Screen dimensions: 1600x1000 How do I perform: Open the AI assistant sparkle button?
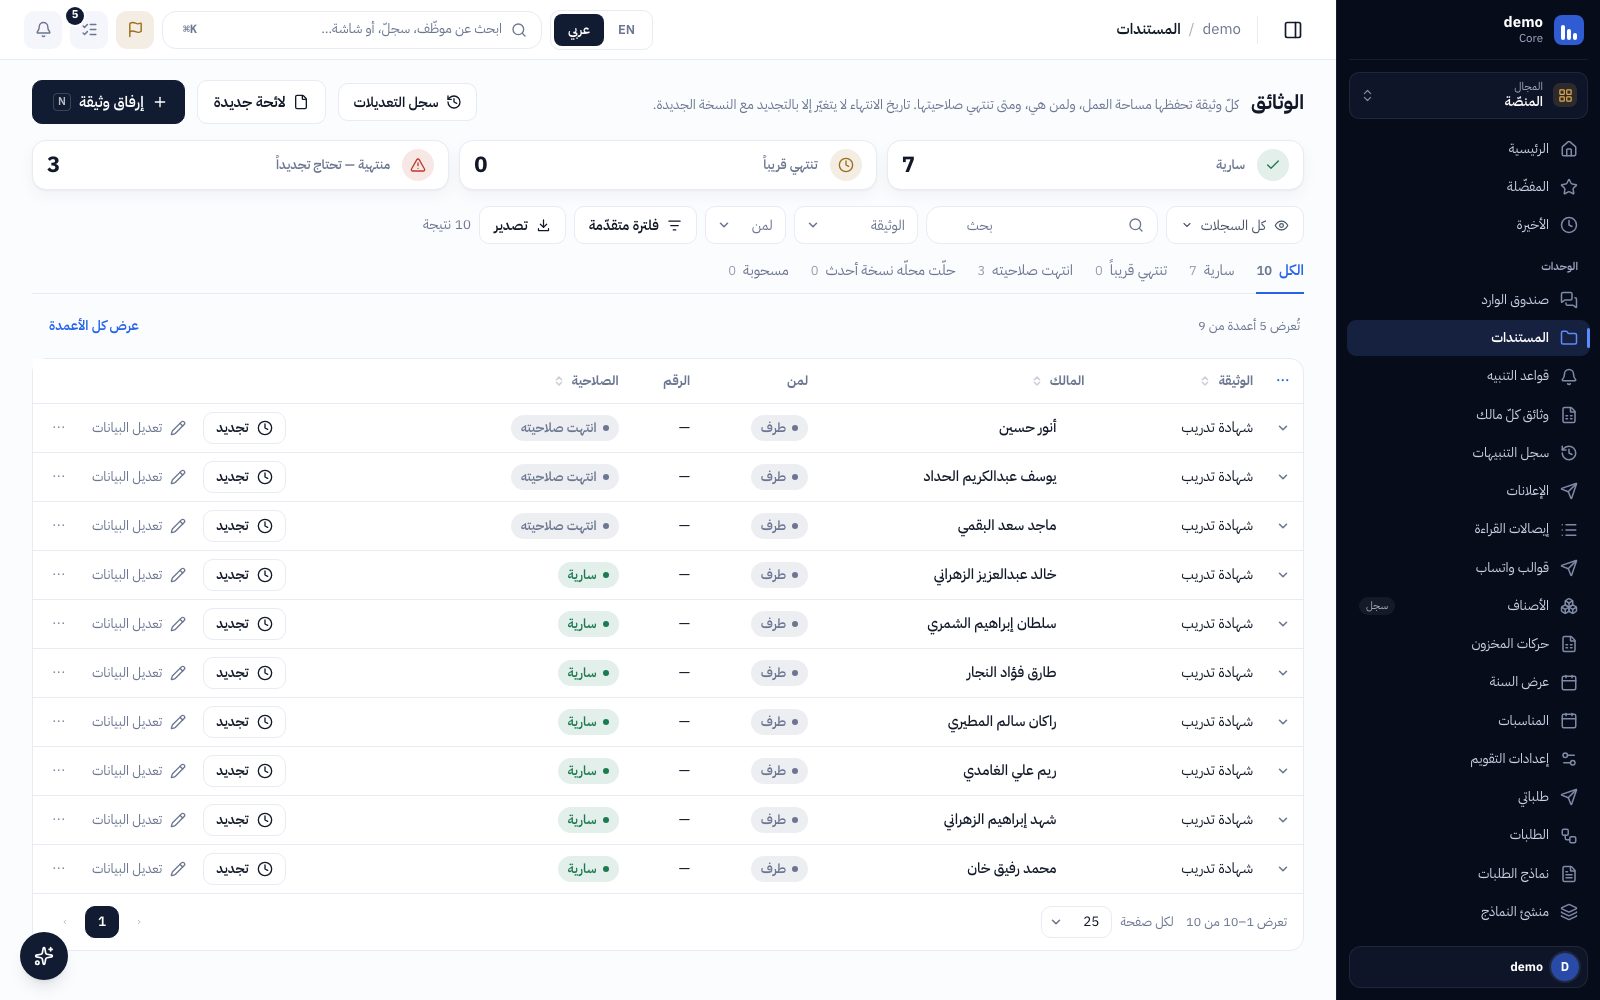44,956
